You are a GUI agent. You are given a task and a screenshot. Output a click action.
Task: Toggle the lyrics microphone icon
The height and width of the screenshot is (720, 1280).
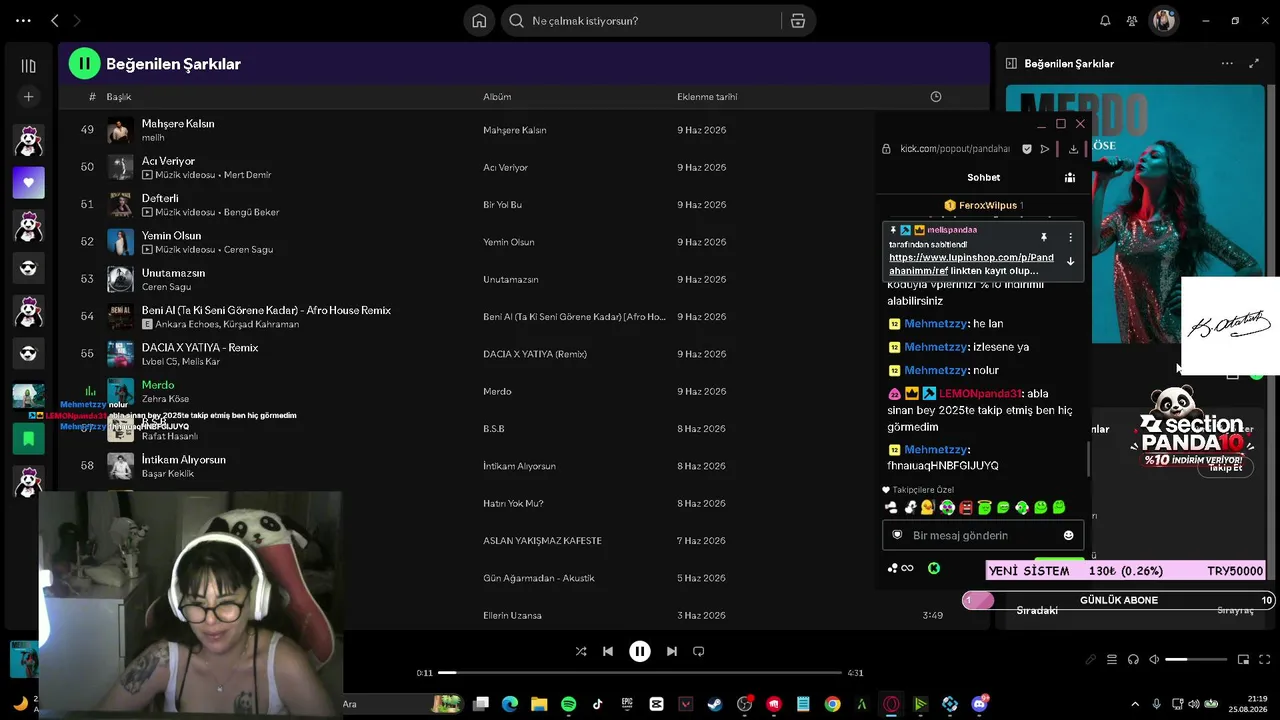coord(1091,660)
